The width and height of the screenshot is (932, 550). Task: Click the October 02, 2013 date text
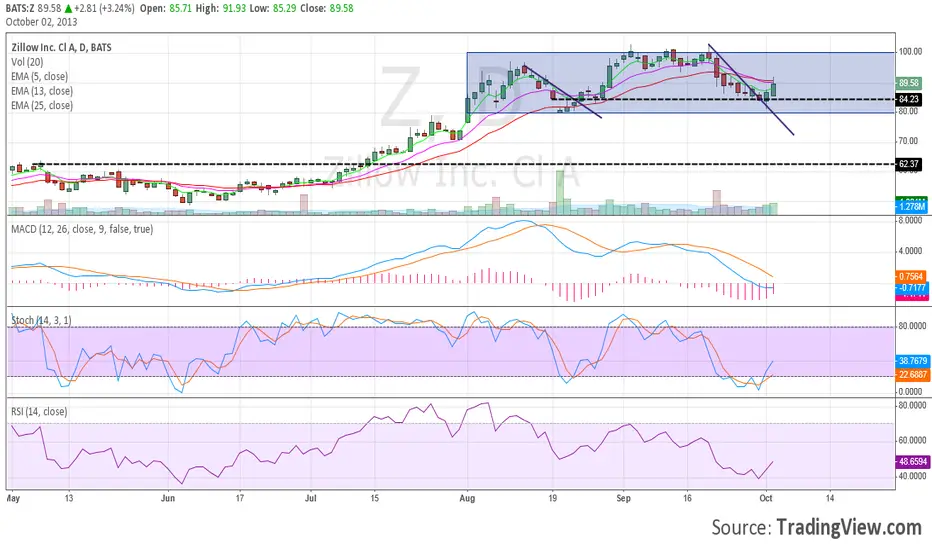tap(42, 22)
